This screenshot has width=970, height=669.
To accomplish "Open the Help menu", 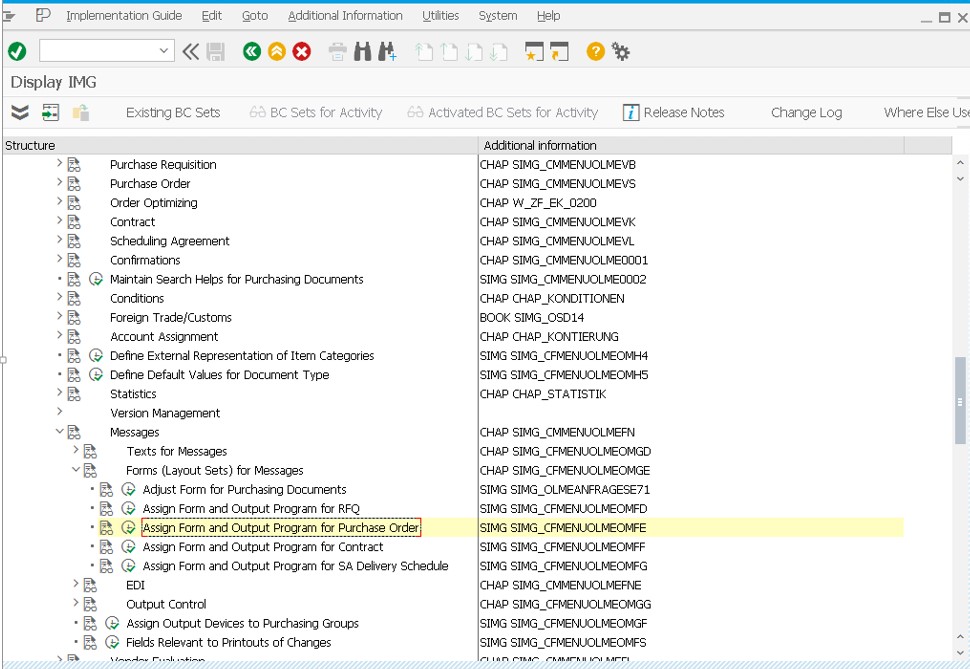I will tap(548, 15).
